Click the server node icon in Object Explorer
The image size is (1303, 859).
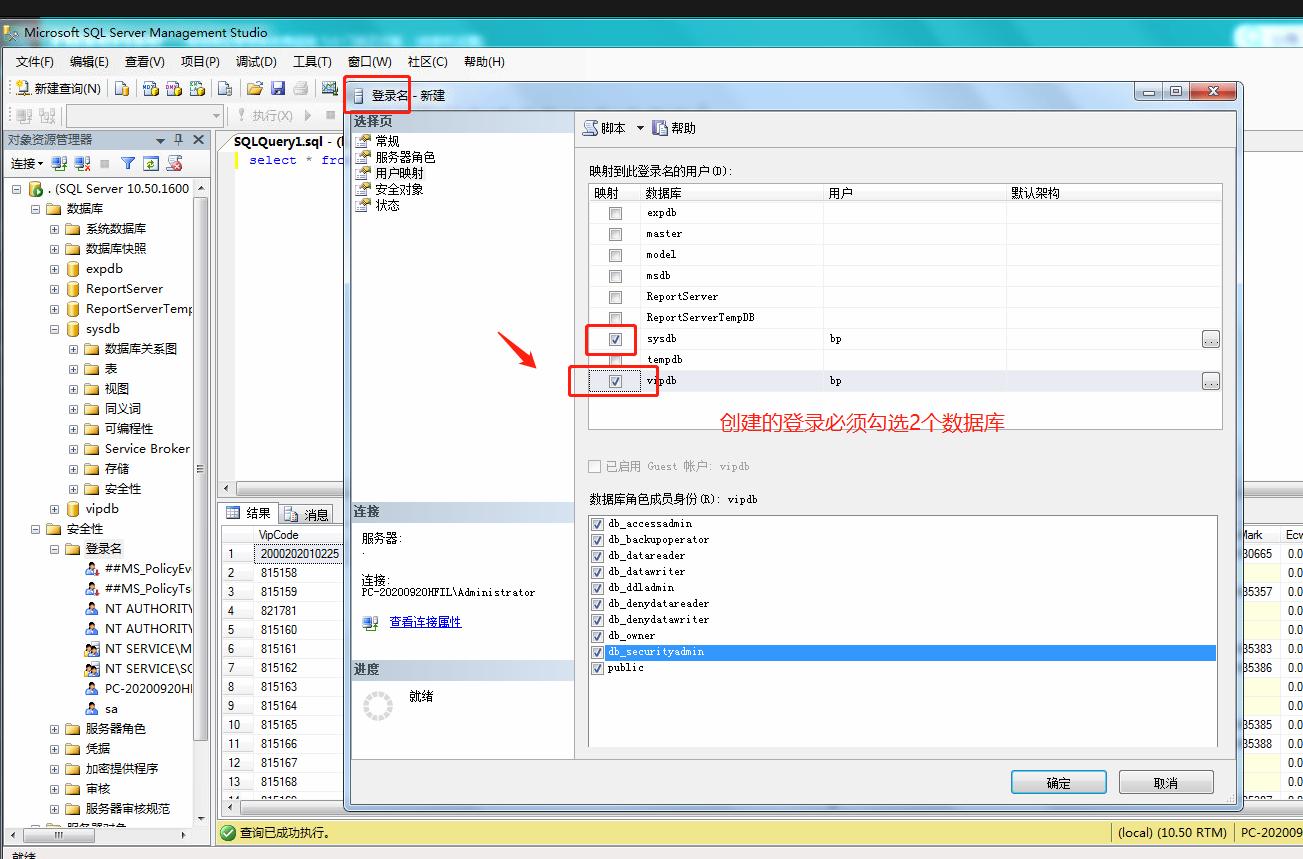coord(35,189)
